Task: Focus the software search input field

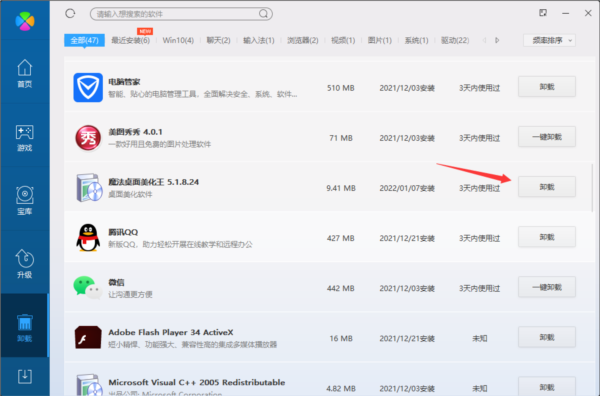Action: [176, 14]
